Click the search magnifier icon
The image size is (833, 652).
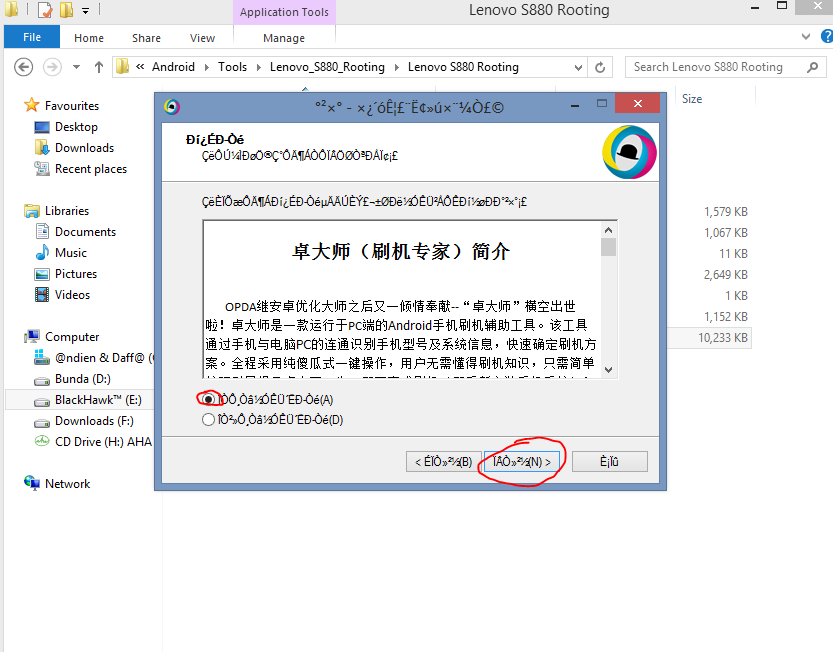point(813,67)
